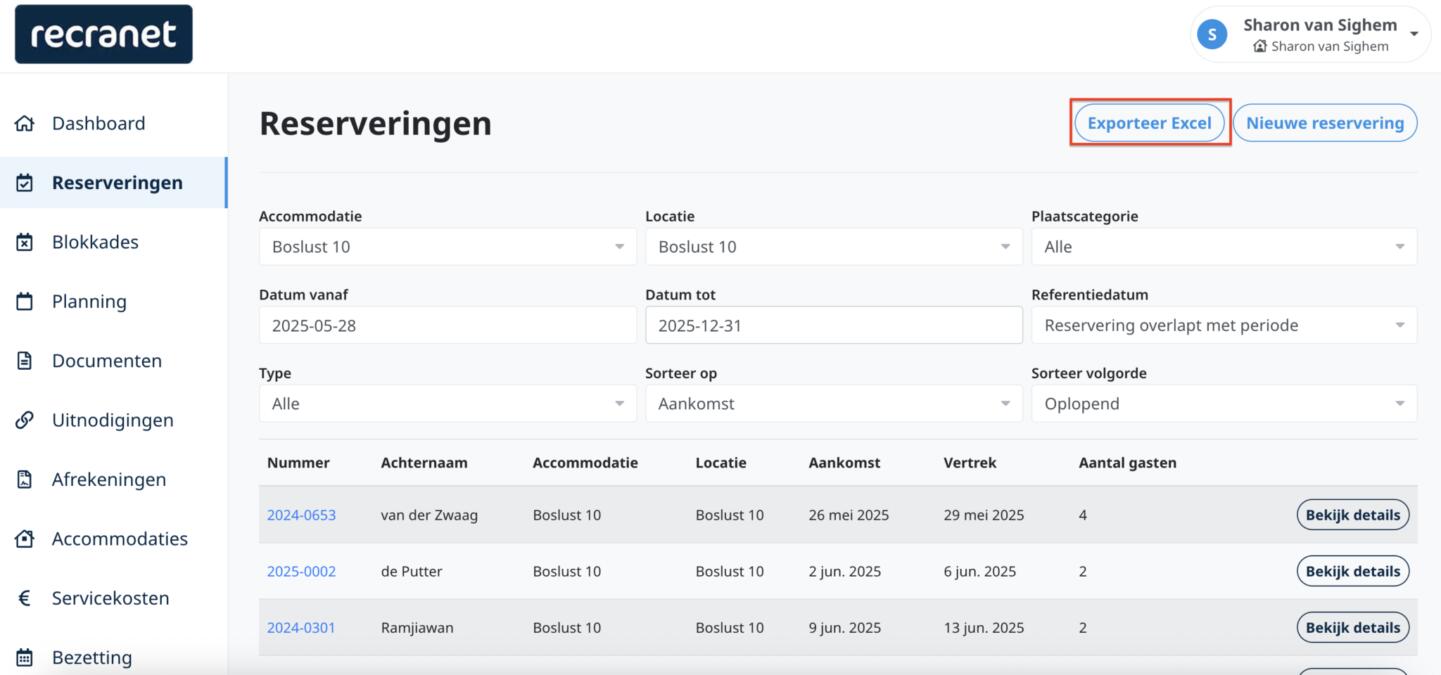This screenshot has height=675, width=1441.
Task: Go to Bezetting in the sidebar
Action: pos(91,657)
